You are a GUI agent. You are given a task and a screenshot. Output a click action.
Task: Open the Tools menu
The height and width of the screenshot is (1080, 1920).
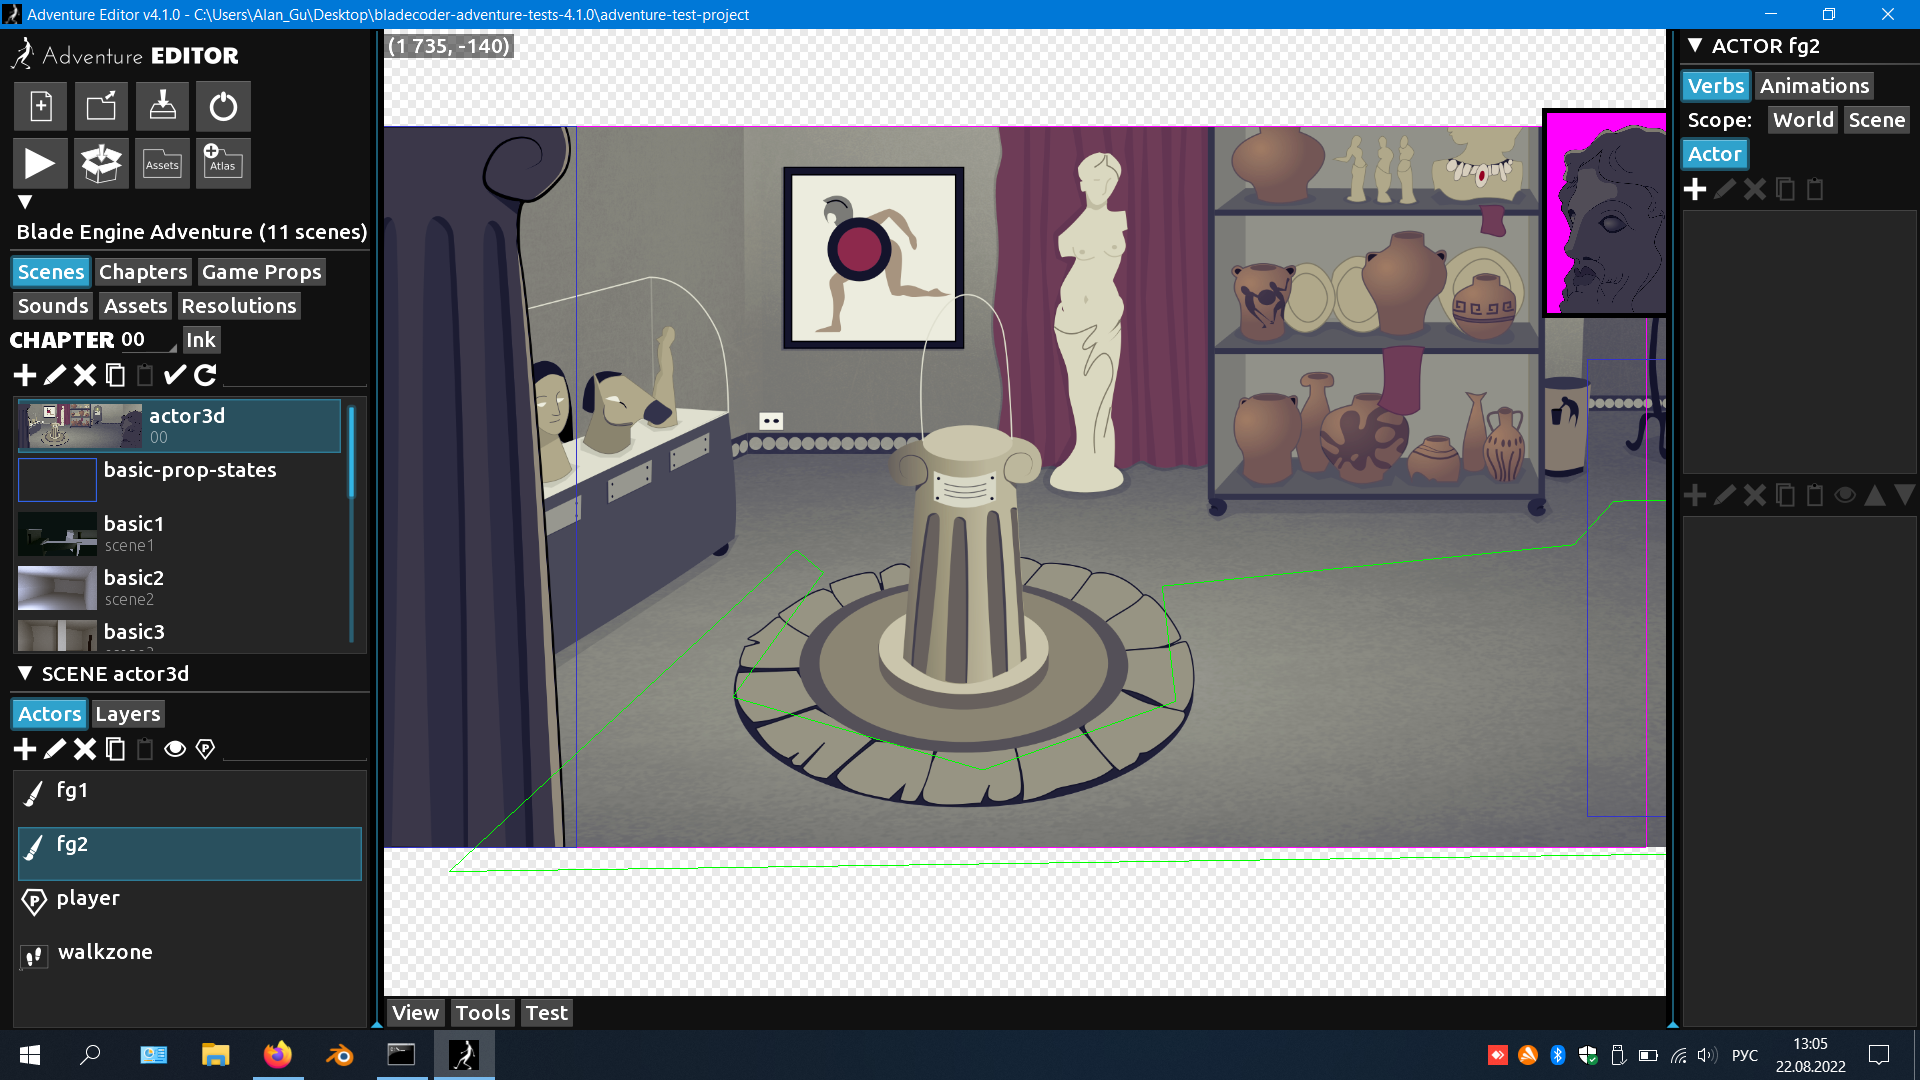click(x=482, y=1013)
